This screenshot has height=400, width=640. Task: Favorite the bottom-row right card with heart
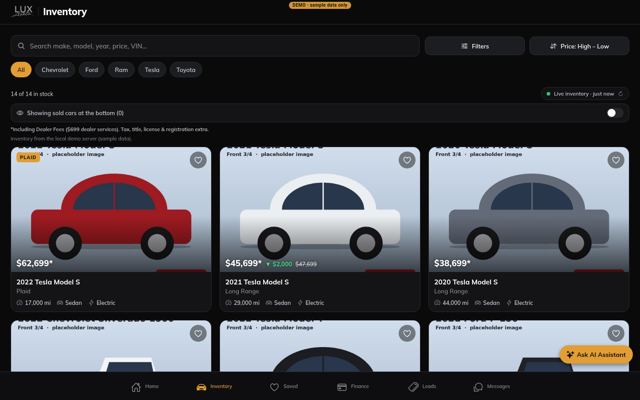[616, 333]
